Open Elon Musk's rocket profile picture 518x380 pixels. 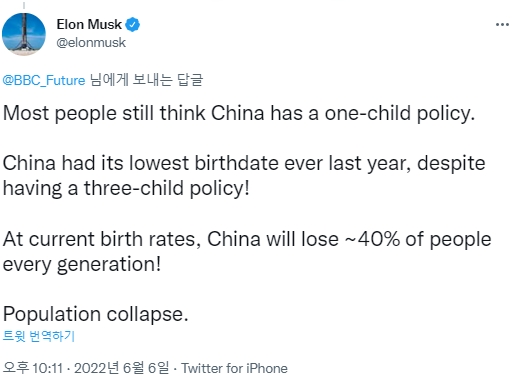click(x=24, y=34)
